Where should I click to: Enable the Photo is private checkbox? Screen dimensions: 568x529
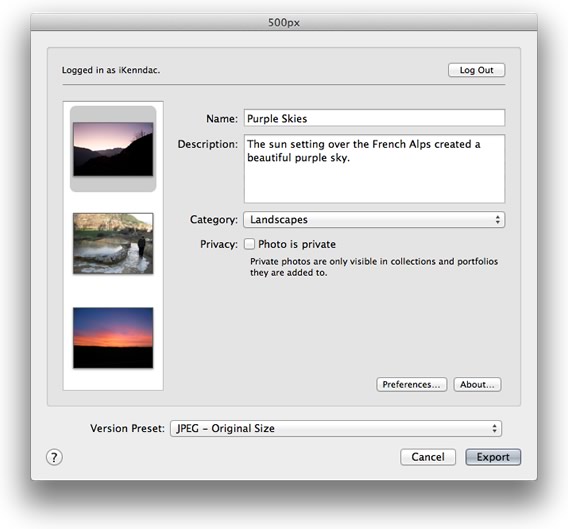click(249, 244)
